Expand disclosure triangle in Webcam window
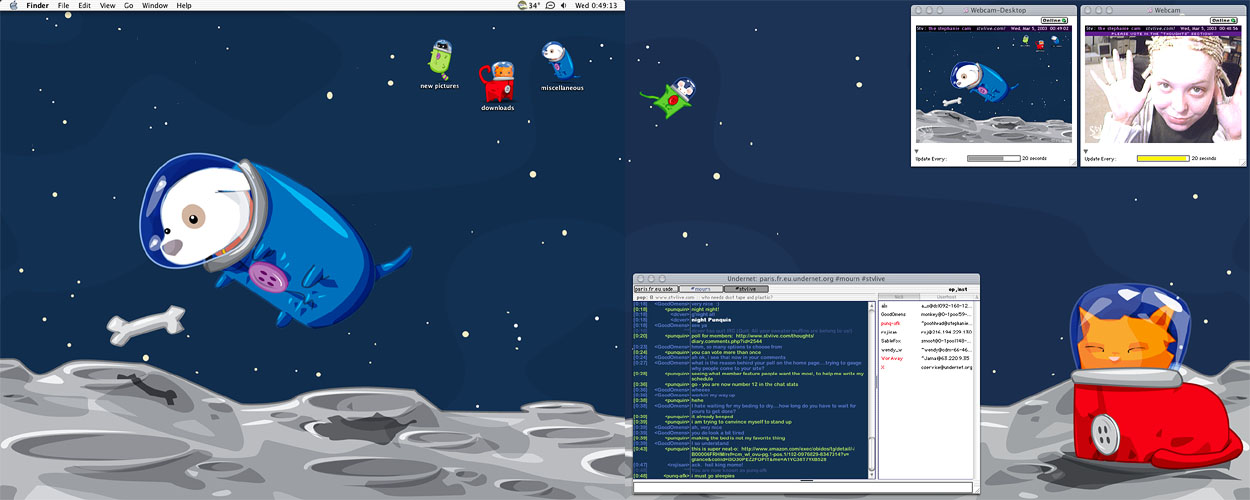 tap(1087, 152)
